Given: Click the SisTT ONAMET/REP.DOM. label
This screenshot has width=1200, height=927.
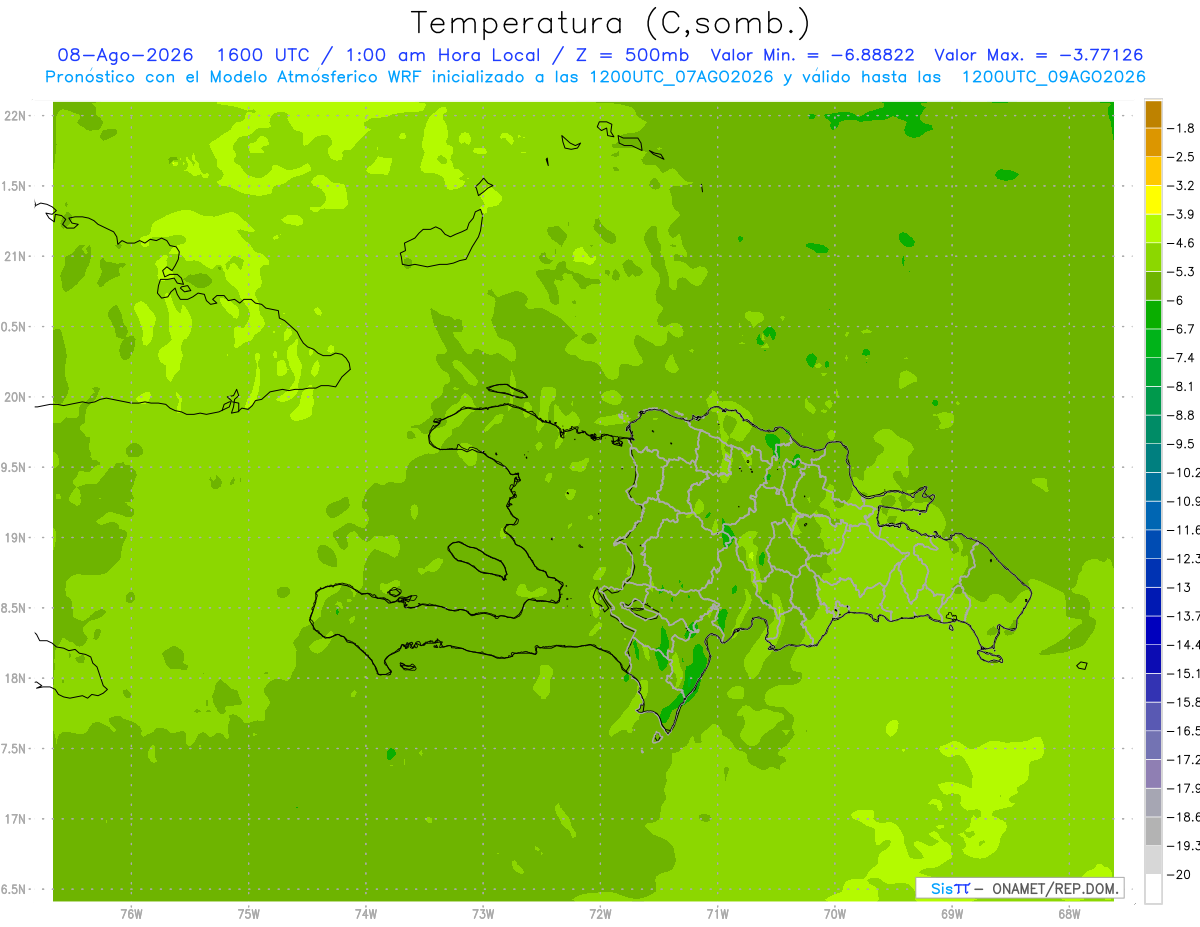Looking at the screenshot, I should pyautogui.click(x=1020, y=888).
